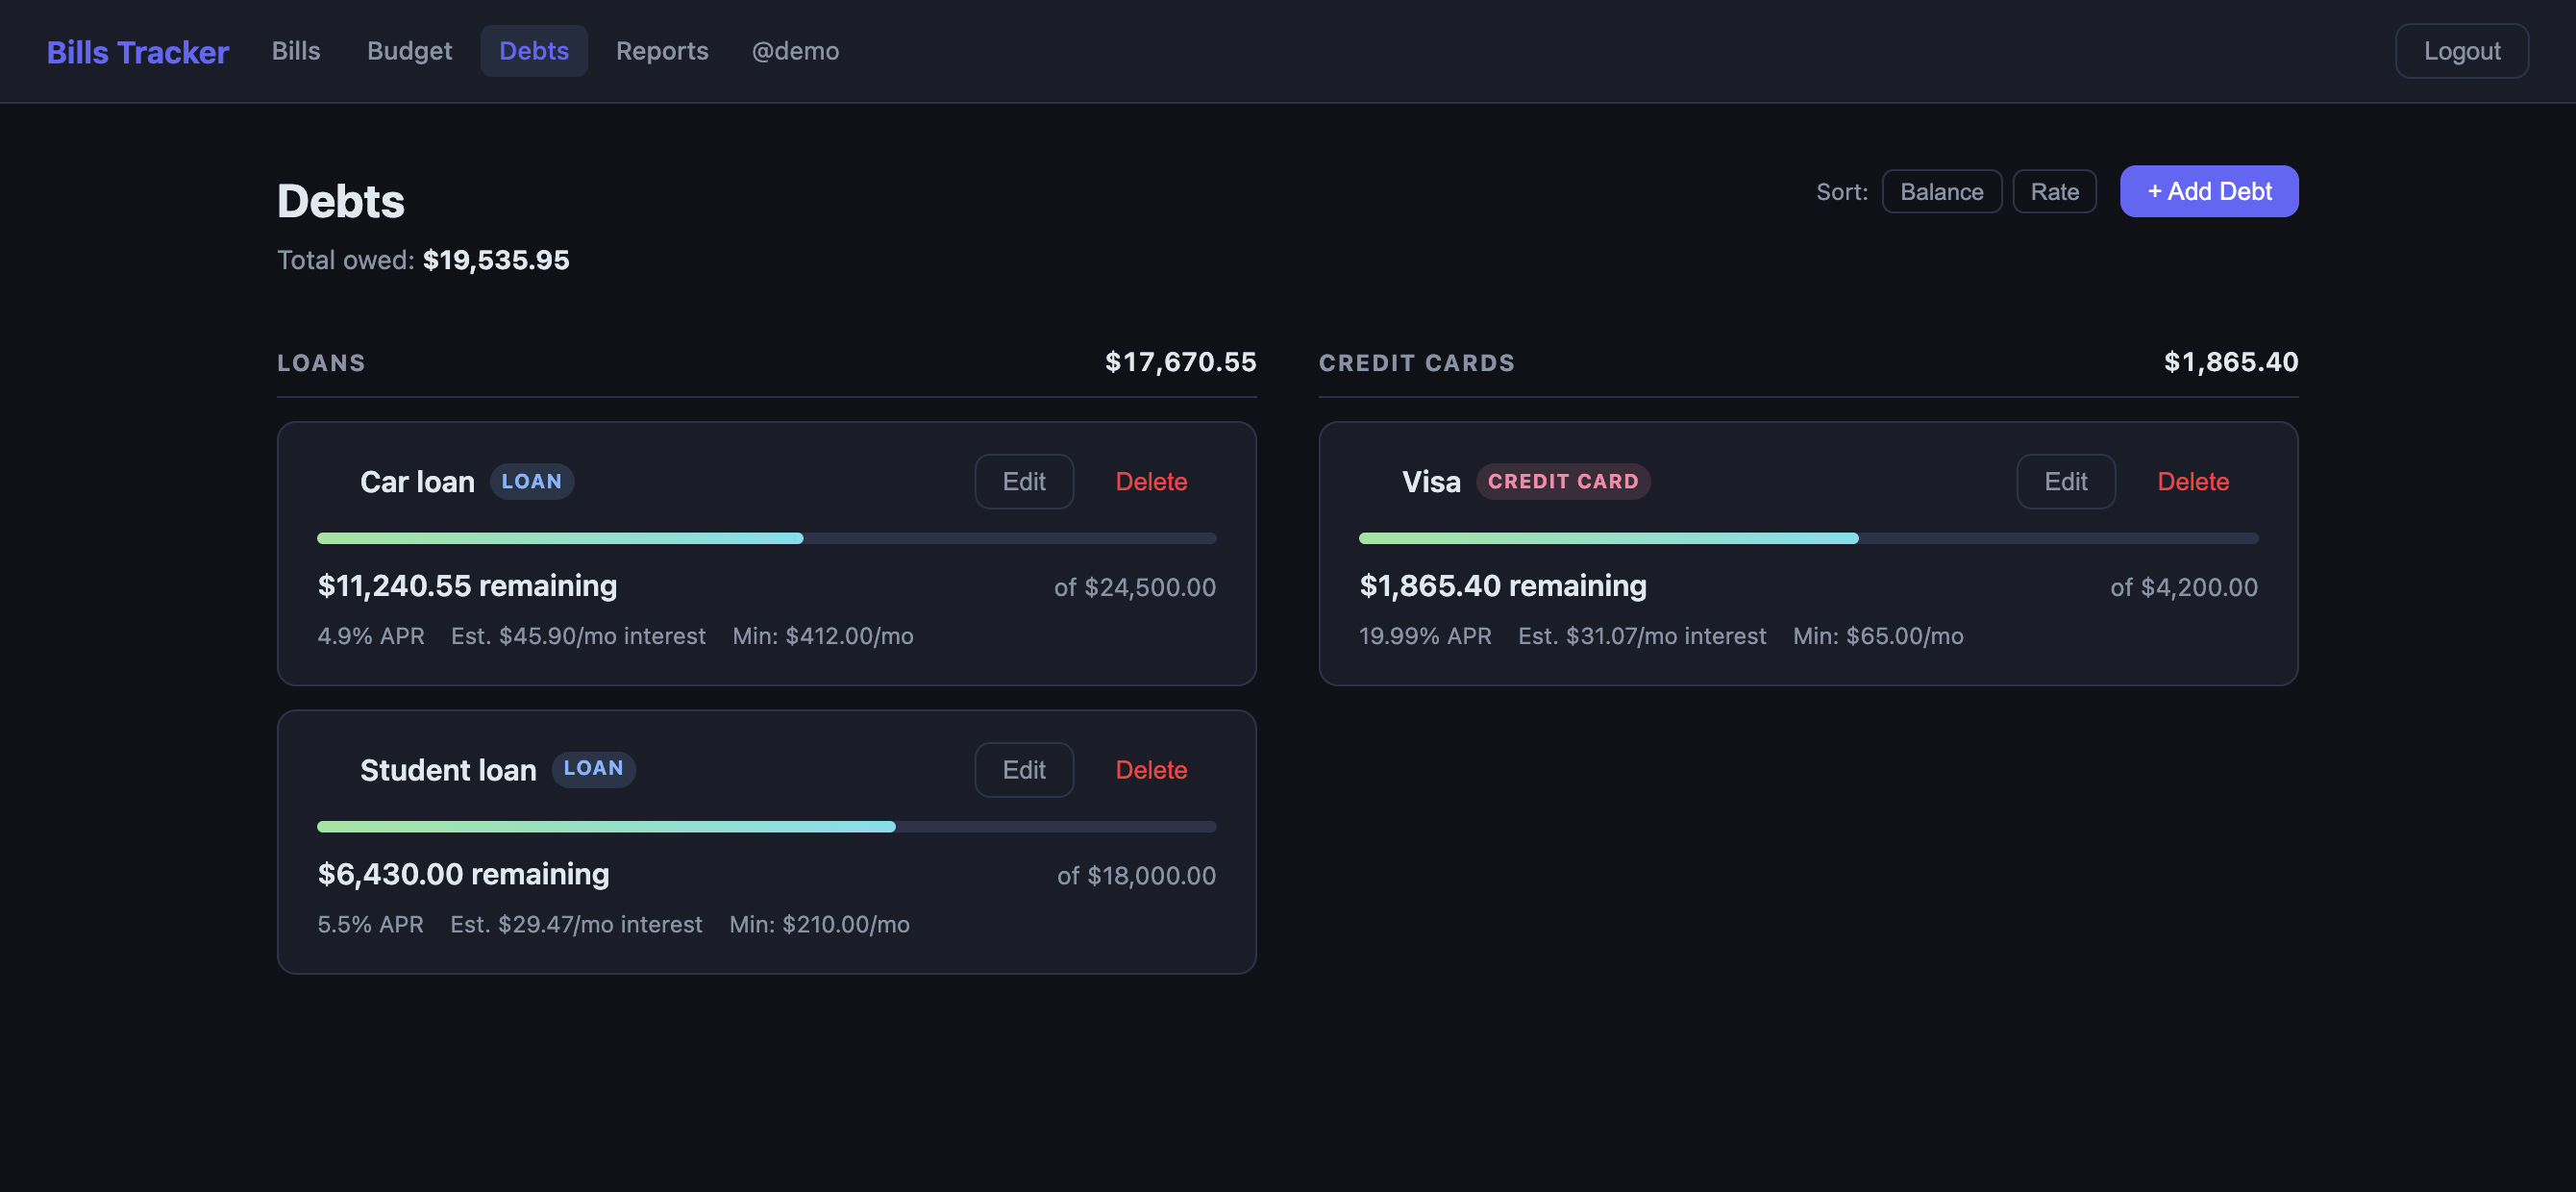This screenshot has height=1192, width=2576.
Task: Open the Reports page
Action: click(x=662, y=51)
